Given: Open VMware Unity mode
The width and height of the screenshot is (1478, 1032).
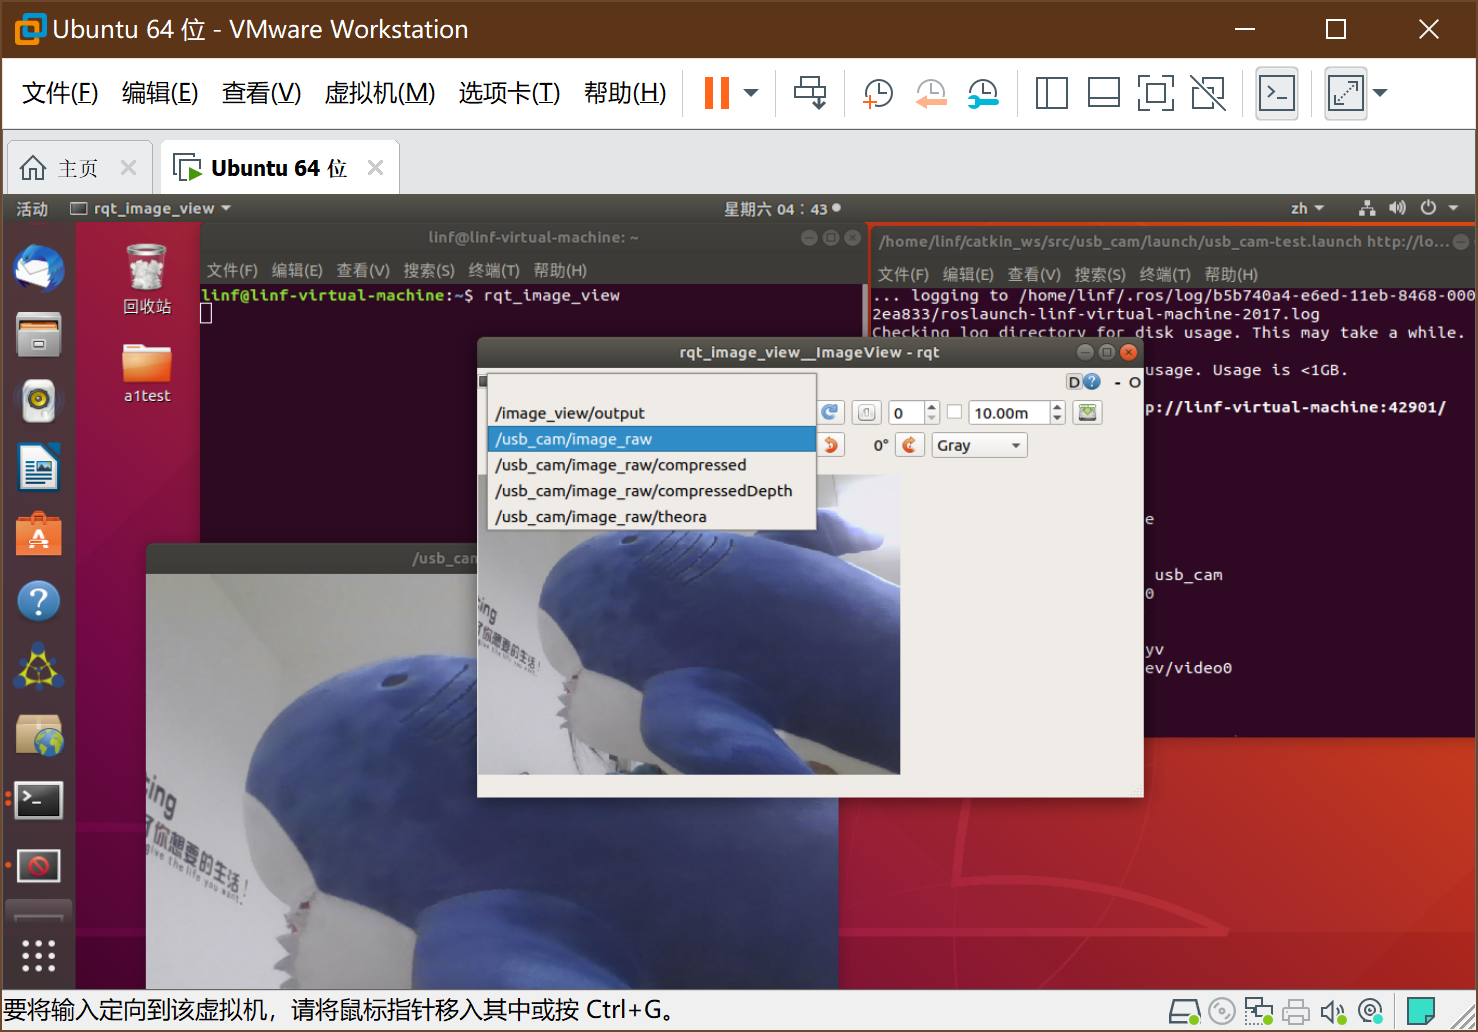Looking at the screenshot, I should [1208, 93].
